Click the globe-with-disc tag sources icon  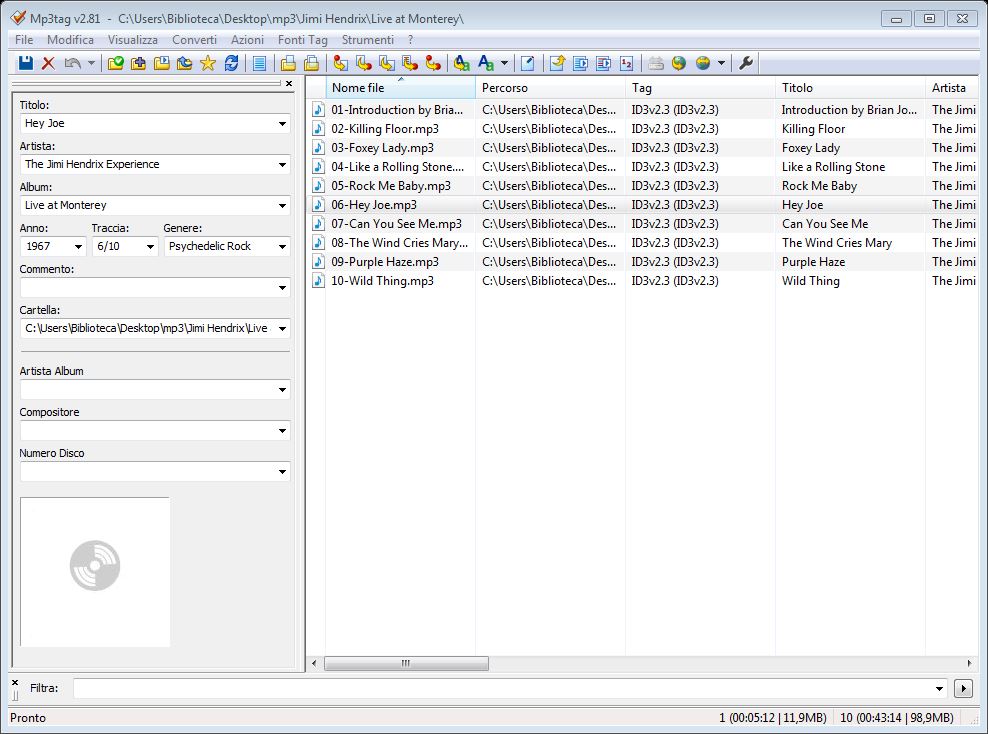(703, 63)
